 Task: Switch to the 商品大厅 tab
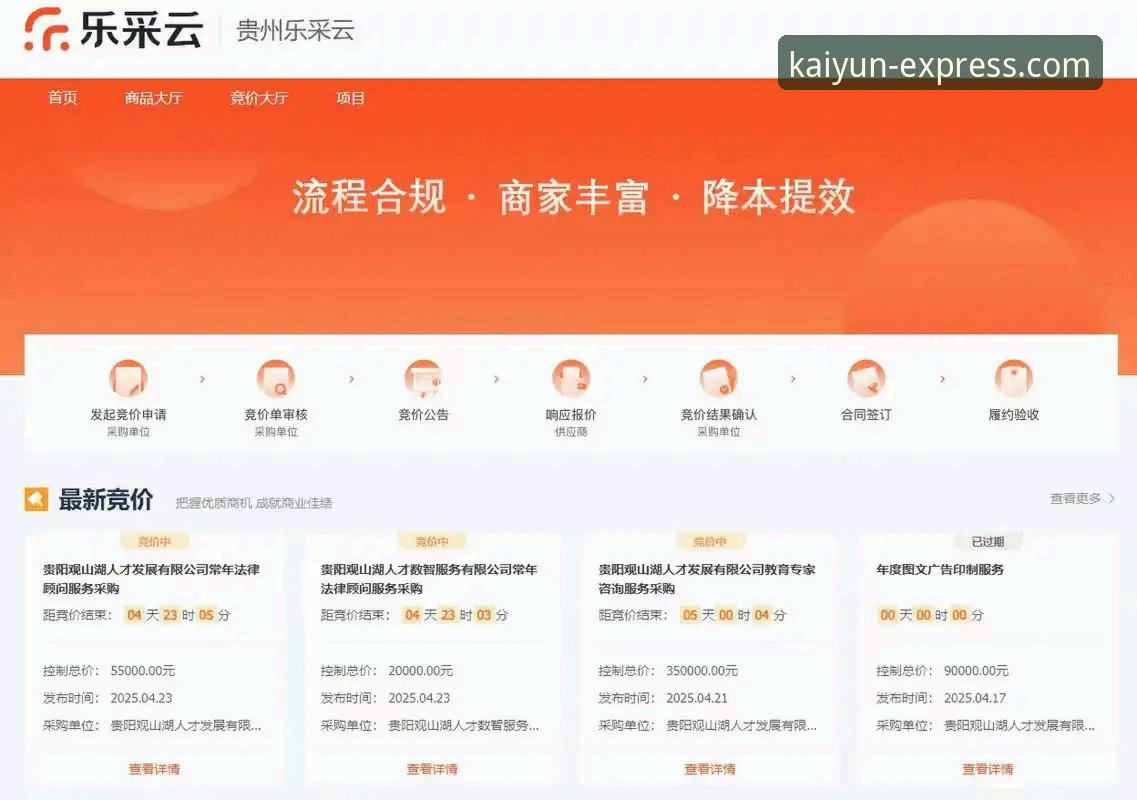pyautogui.click(x=153, y=97)
